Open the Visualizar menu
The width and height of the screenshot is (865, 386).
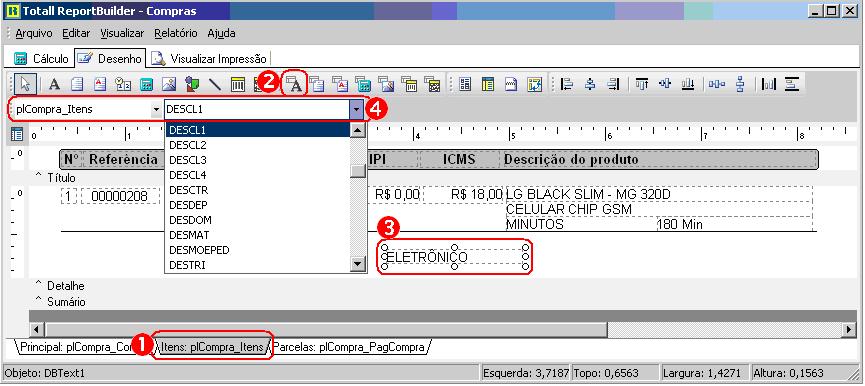click(x=122, y=33)
